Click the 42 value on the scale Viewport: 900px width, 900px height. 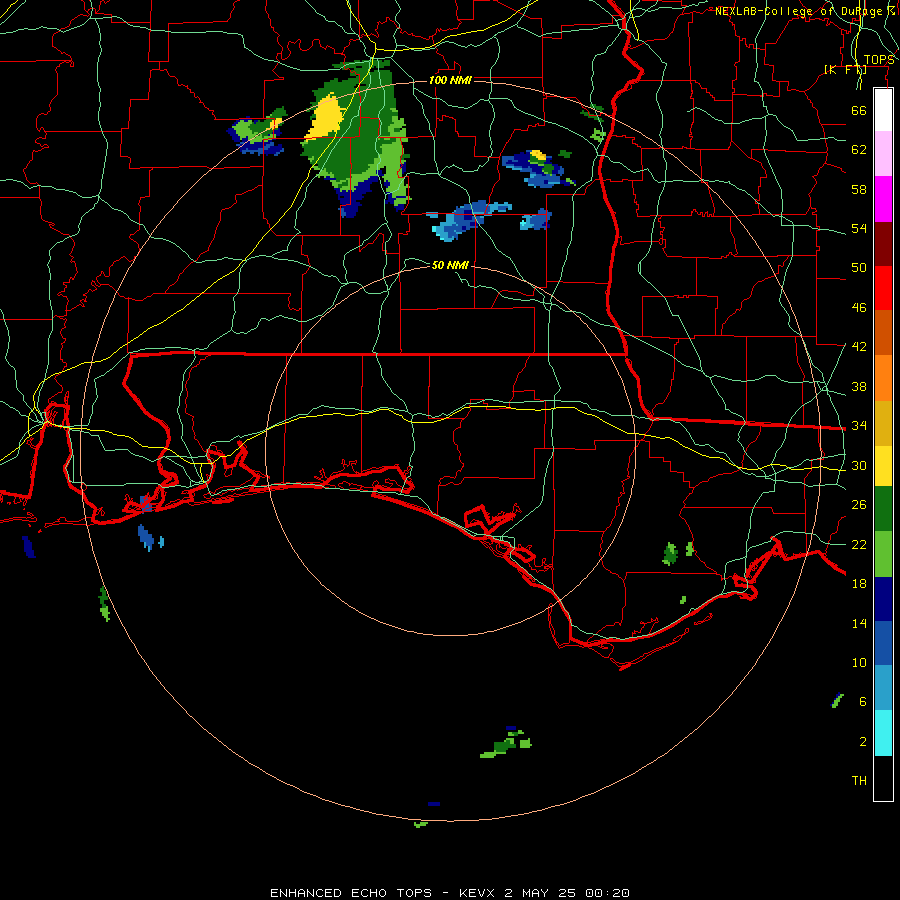(859, 347)
